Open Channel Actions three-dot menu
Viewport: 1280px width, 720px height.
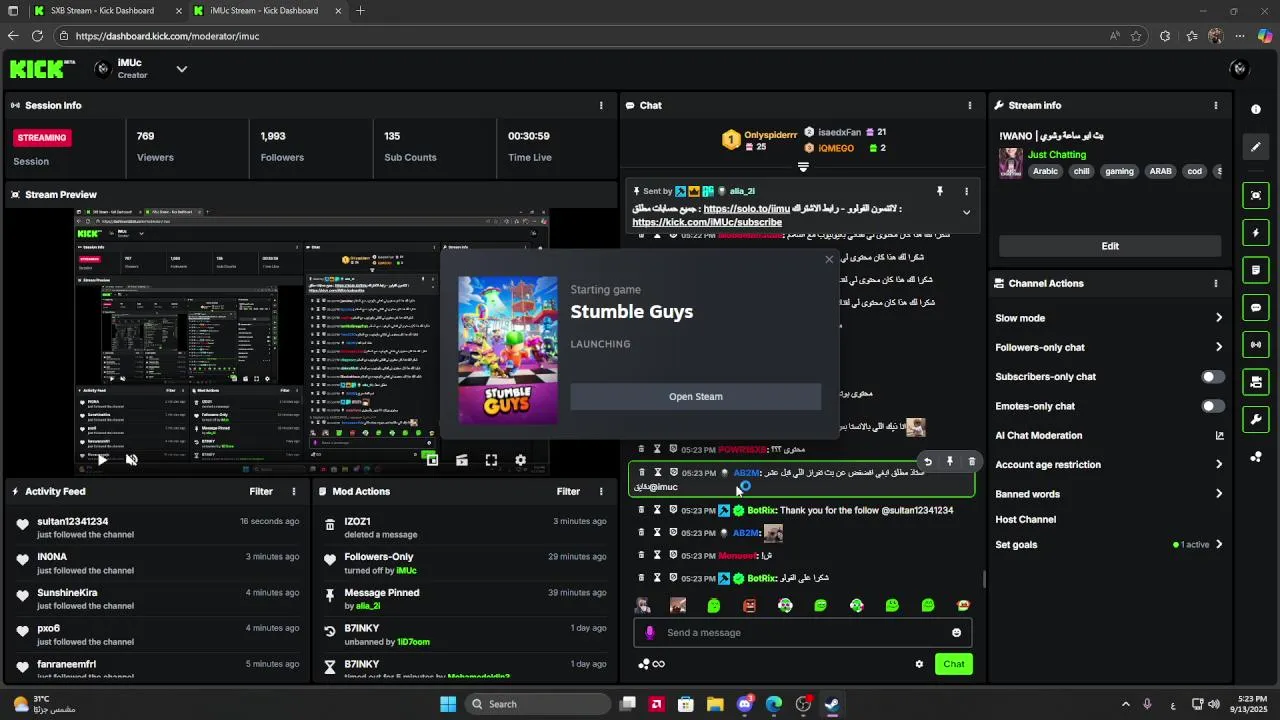(x=1216, y=283)
